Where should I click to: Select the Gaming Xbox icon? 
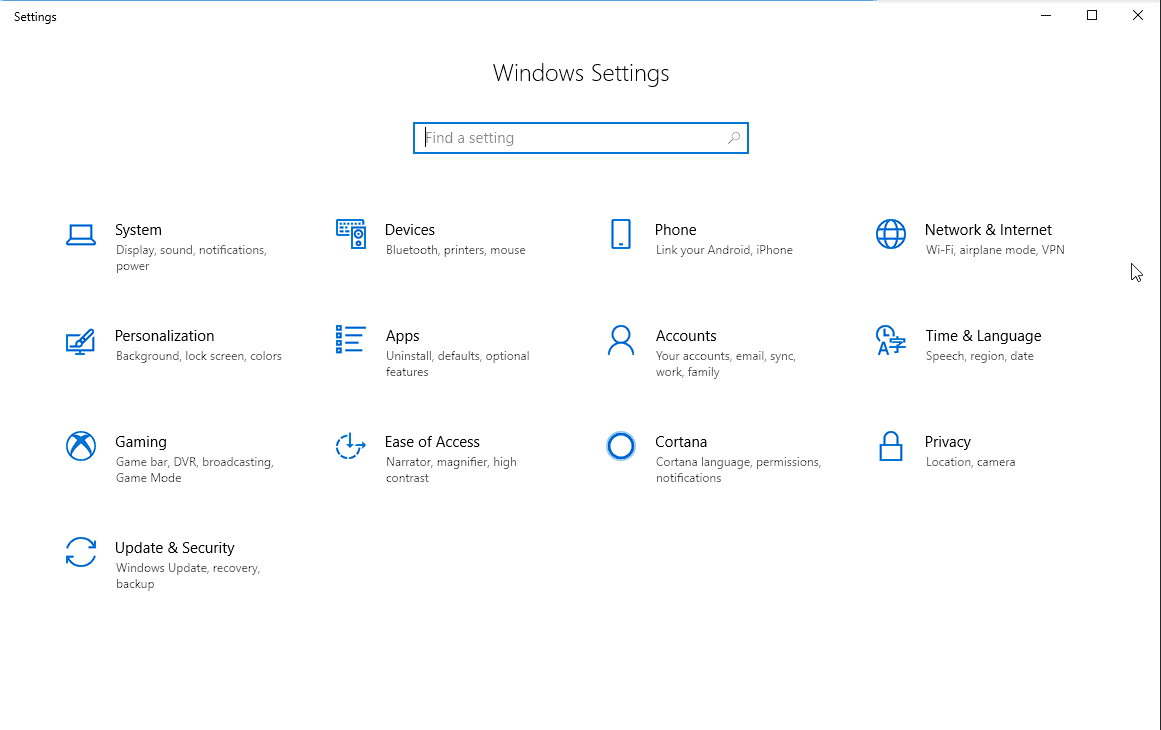tap(81, 447)
